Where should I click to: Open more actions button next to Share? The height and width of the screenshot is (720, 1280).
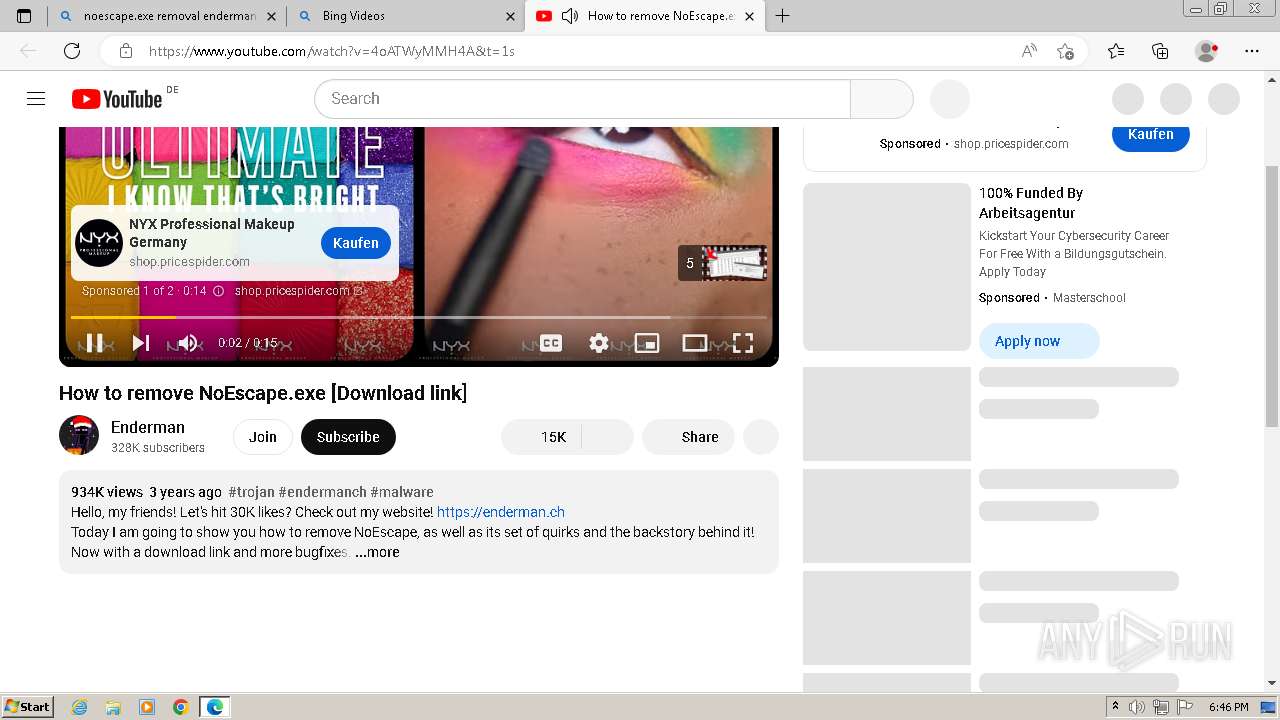click(x=761, y=437)
